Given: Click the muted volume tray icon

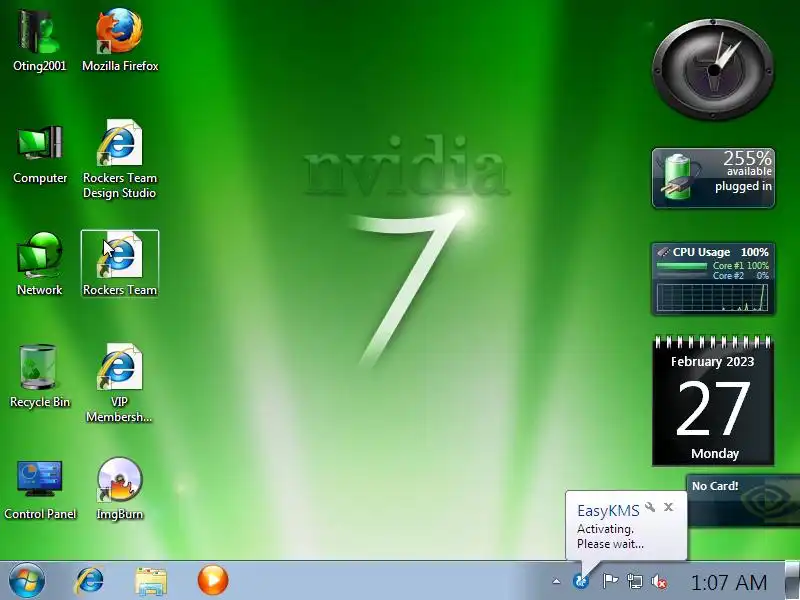Looking at the screenshot, I should coord(659,581).
